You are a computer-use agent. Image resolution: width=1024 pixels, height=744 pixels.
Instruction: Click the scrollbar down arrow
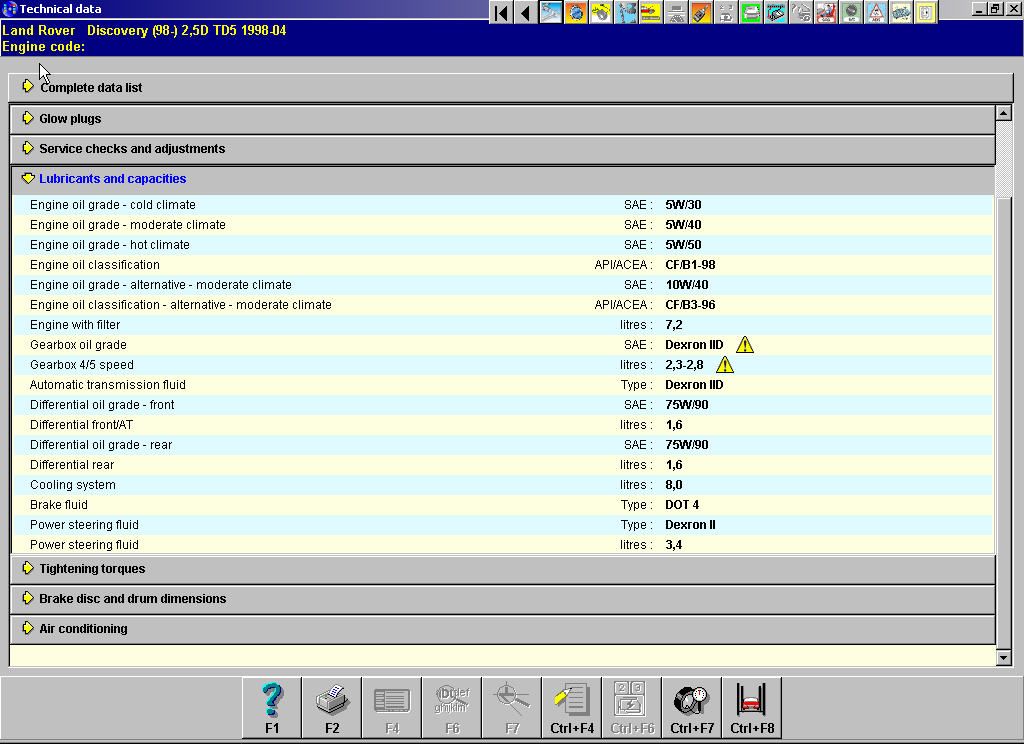pos(1004,658)
